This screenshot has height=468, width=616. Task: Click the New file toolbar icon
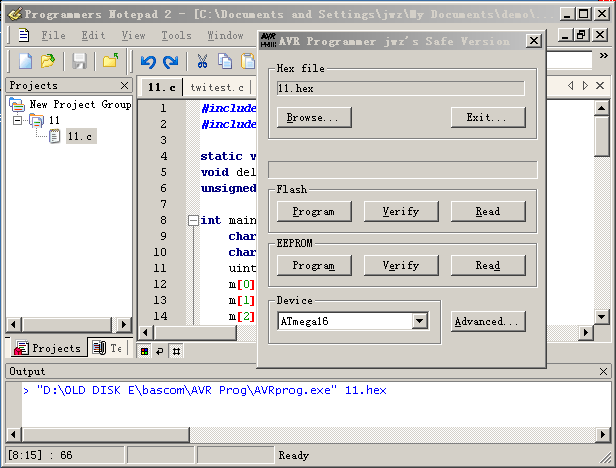[26, 62]
